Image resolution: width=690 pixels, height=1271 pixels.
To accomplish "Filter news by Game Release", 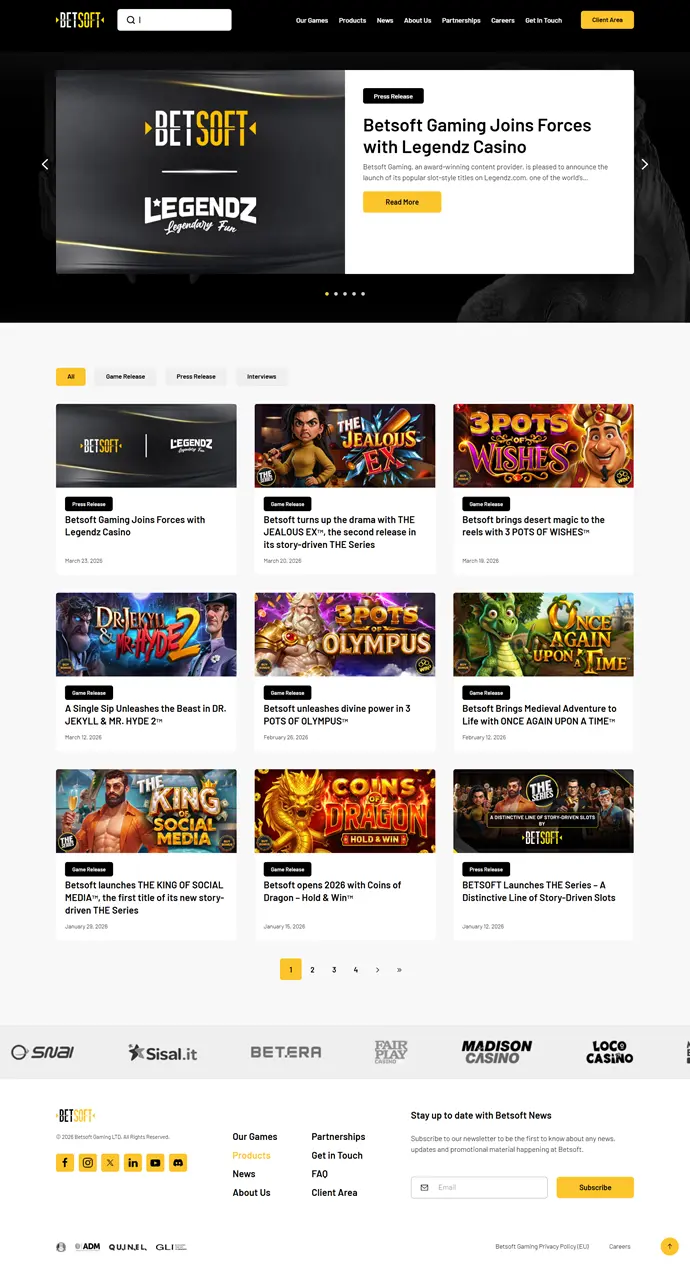I will pos(126,377).
